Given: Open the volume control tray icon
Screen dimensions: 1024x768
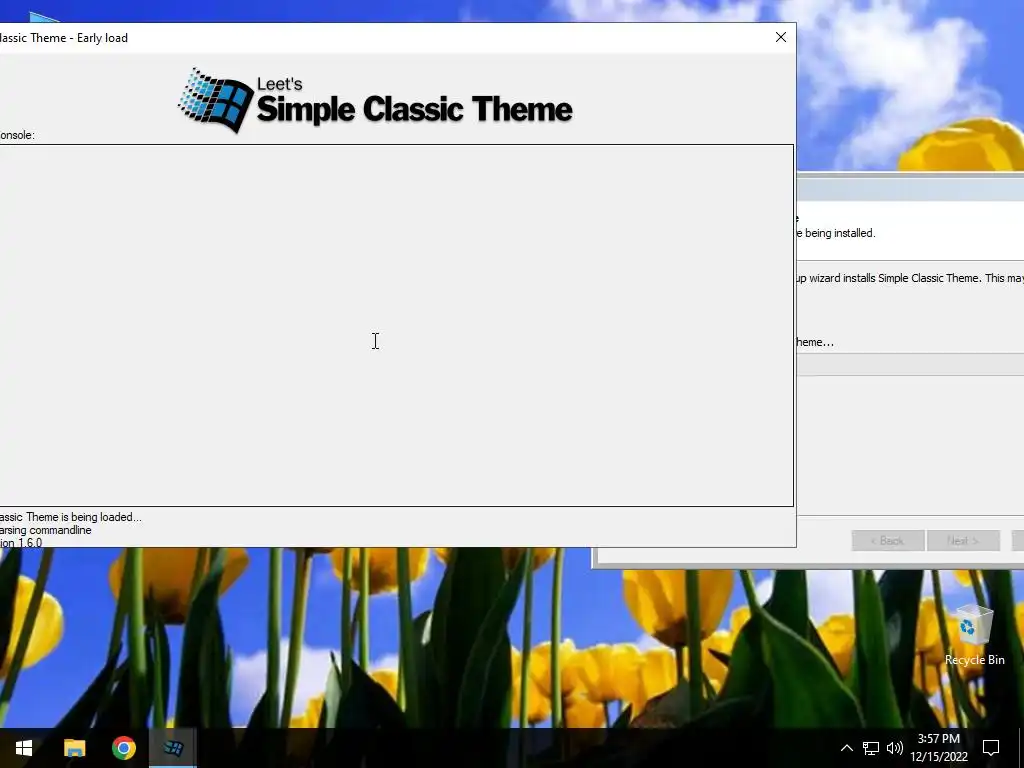Looking at the screenshot, I should tap(895, 748).
